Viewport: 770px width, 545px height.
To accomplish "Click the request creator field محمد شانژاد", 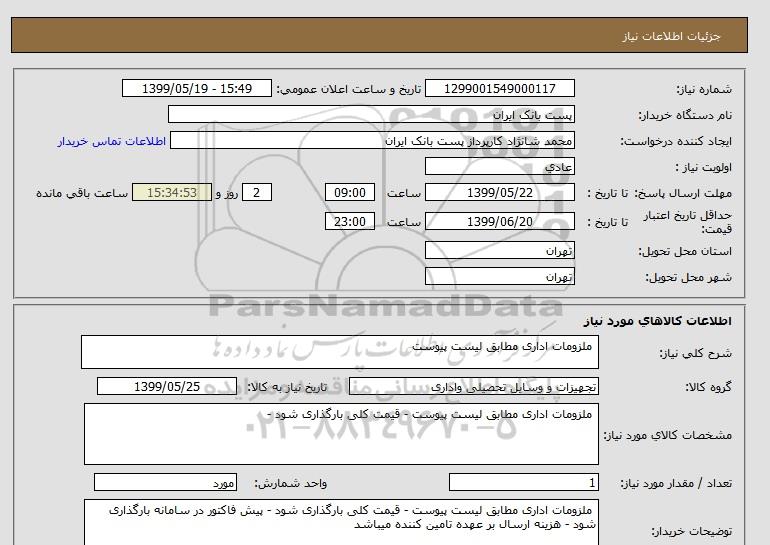I will [372, 140].
